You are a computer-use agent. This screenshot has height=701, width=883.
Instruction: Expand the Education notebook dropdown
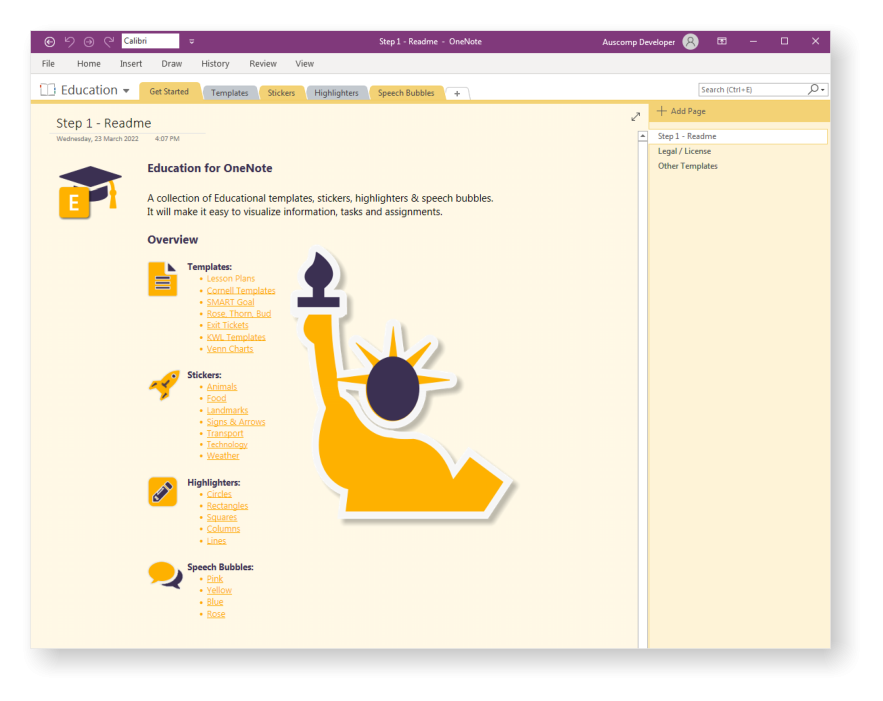click(126, 91)
